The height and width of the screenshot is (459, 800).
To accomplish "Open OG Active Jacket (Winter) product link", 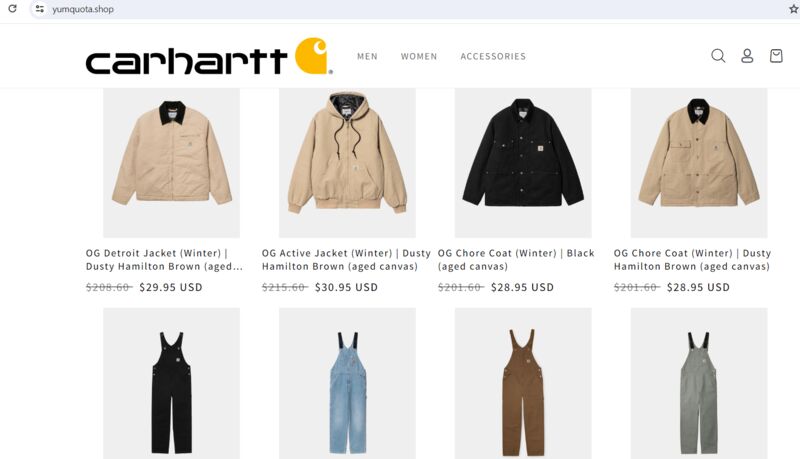I will coord(346,260).
